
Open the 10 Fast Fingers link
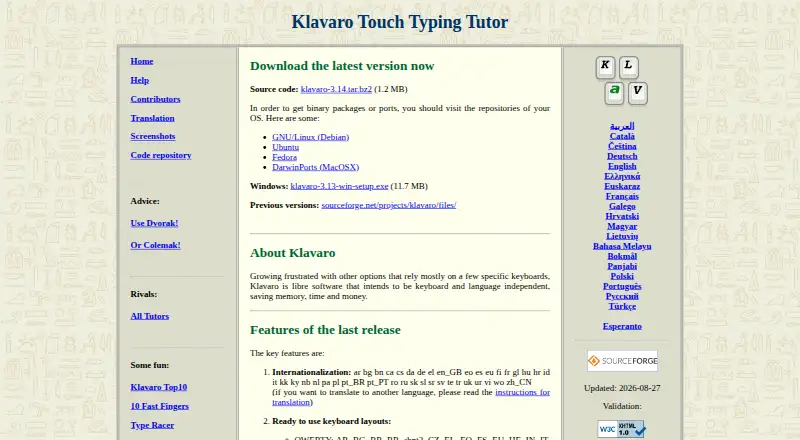click(160, 406)
